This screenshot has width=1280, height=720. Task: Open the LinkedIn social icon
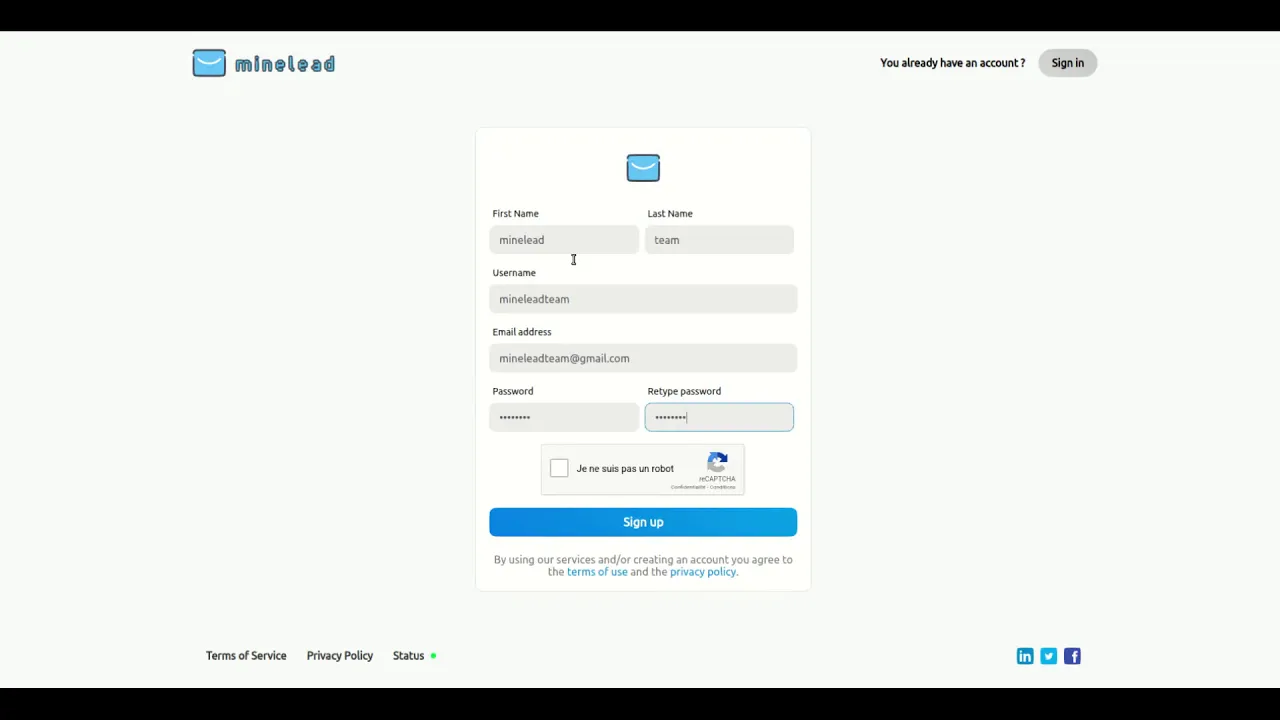tap(1025, 656)
